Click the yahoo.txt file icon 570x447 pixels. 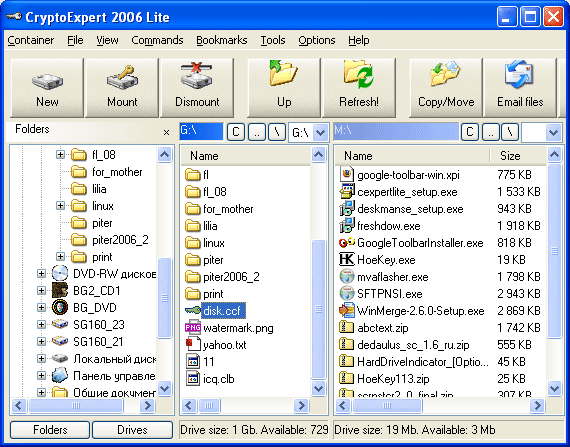pos(193,345)
